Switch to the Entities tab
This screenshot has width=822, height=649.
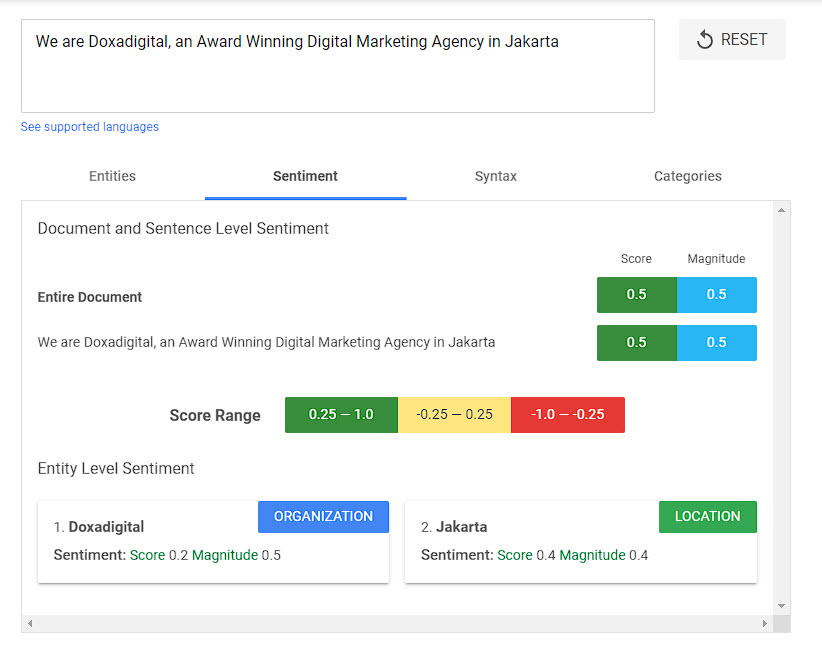click(x=112, y=176)
